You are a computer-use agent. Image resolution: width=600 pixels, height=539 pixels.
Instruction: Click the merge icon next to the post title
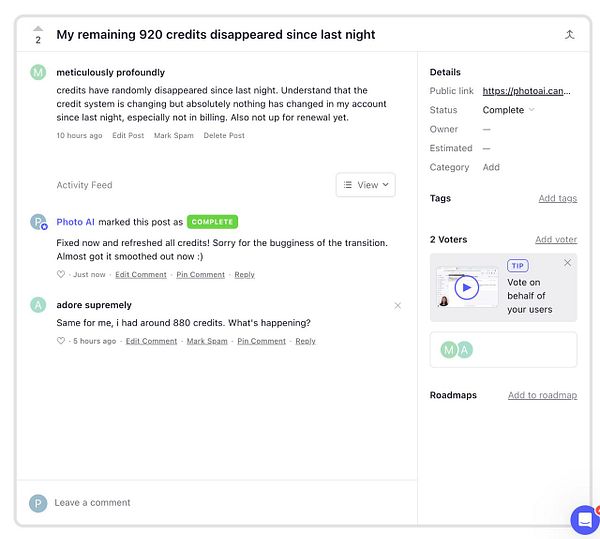click(x=569, y=34)
